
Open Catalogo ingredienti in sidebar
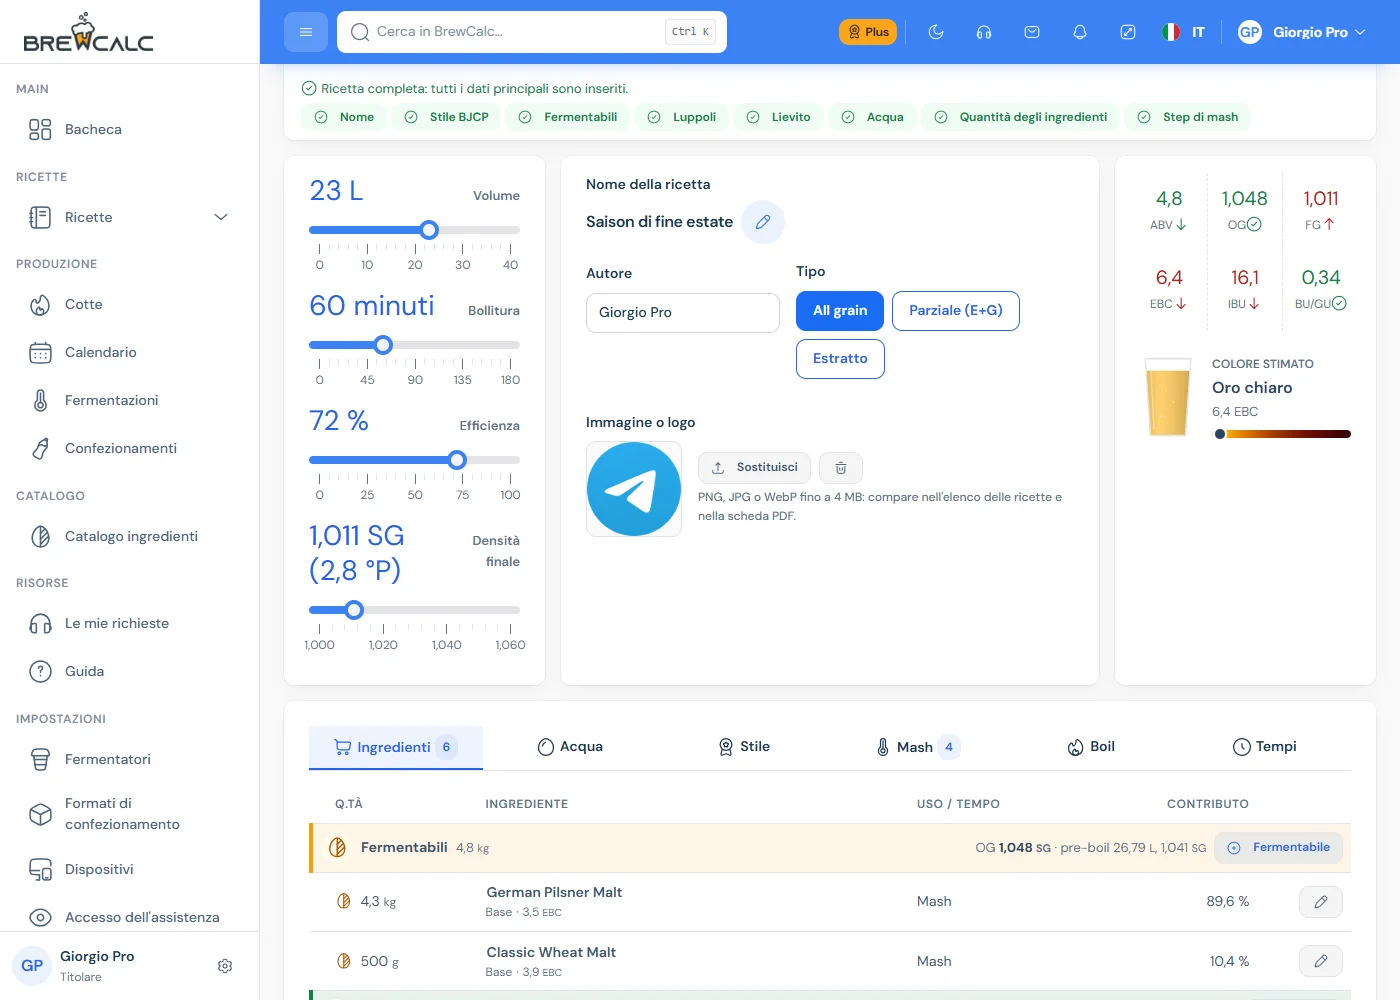[130, 536]
